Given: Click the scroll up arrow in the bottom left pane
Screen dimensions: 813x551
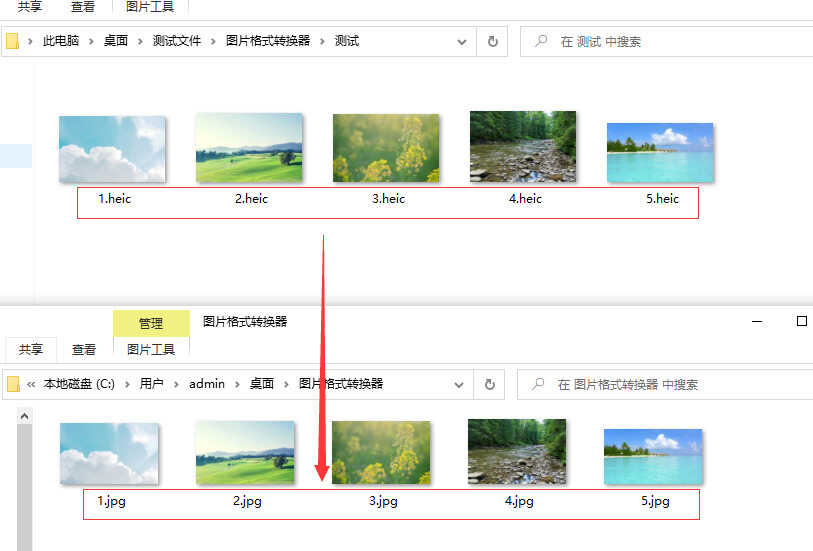Looking at the screenshot, I should pos(24,415).
